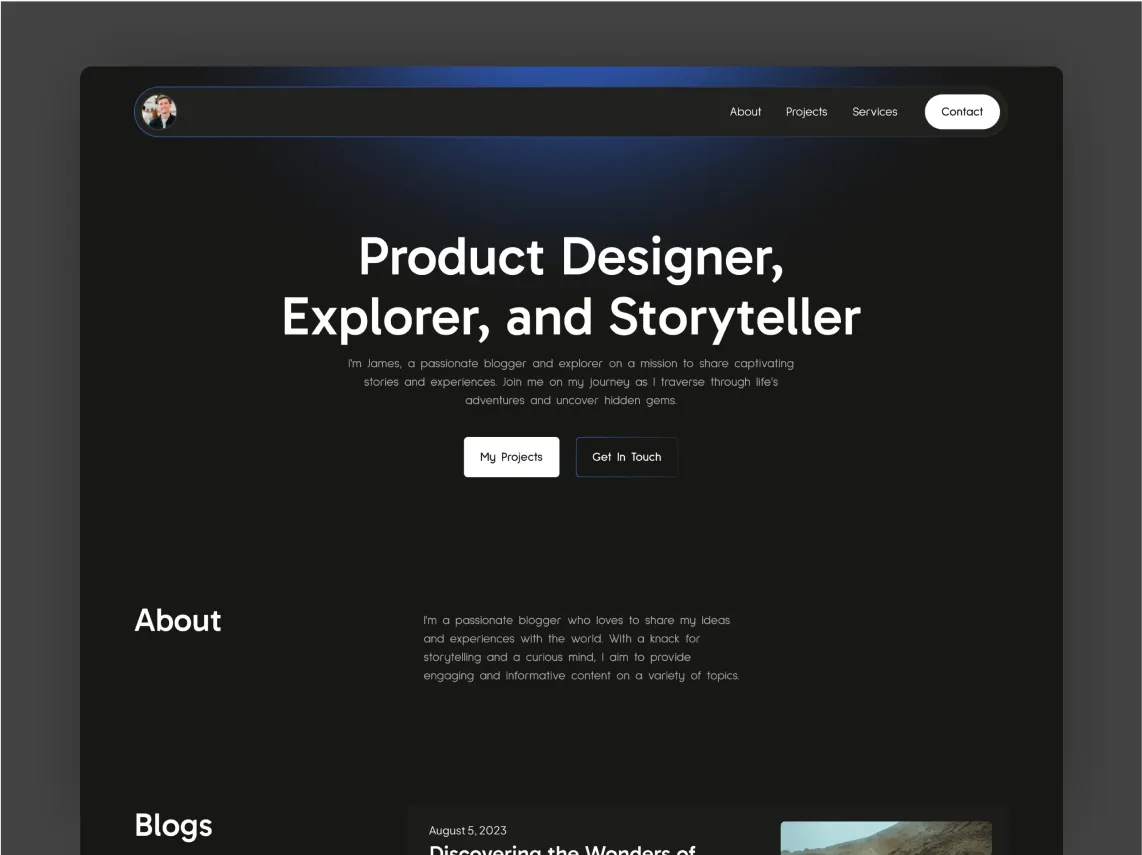Screen dimensions: 1142x855
Task: Click the white Contact pill button
Action: click(962, 111)
